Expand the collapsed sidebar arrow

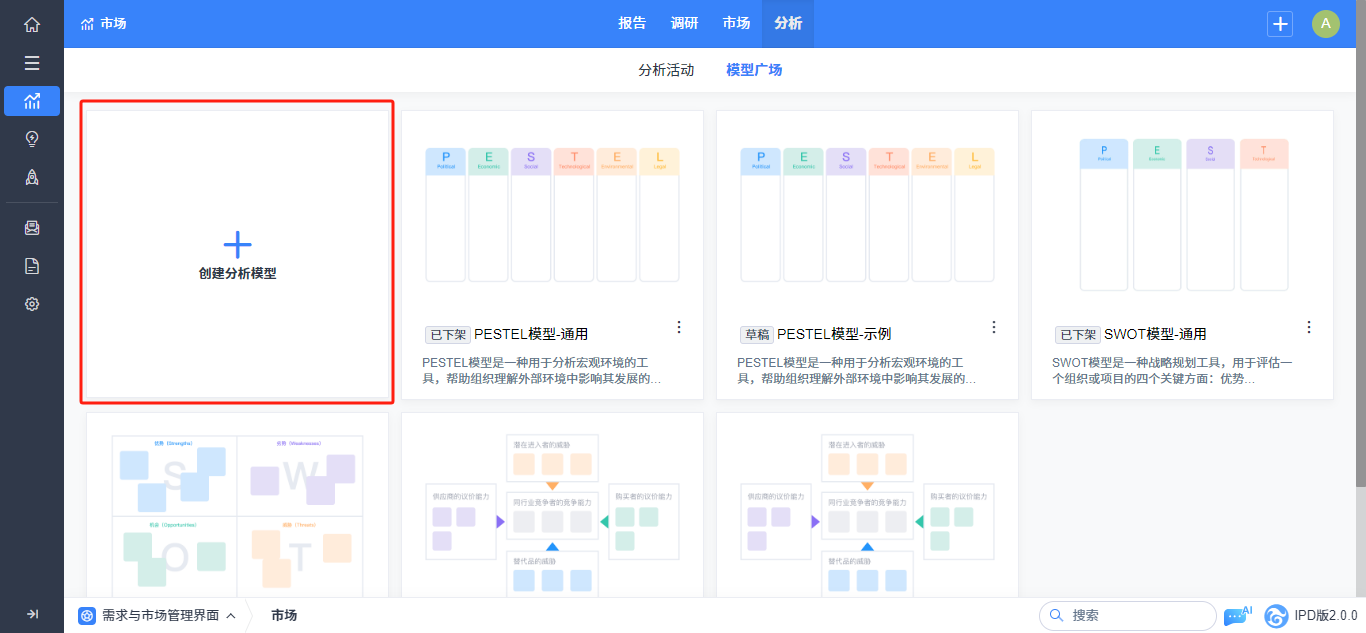pyautogui.click(x=32, y=614)
